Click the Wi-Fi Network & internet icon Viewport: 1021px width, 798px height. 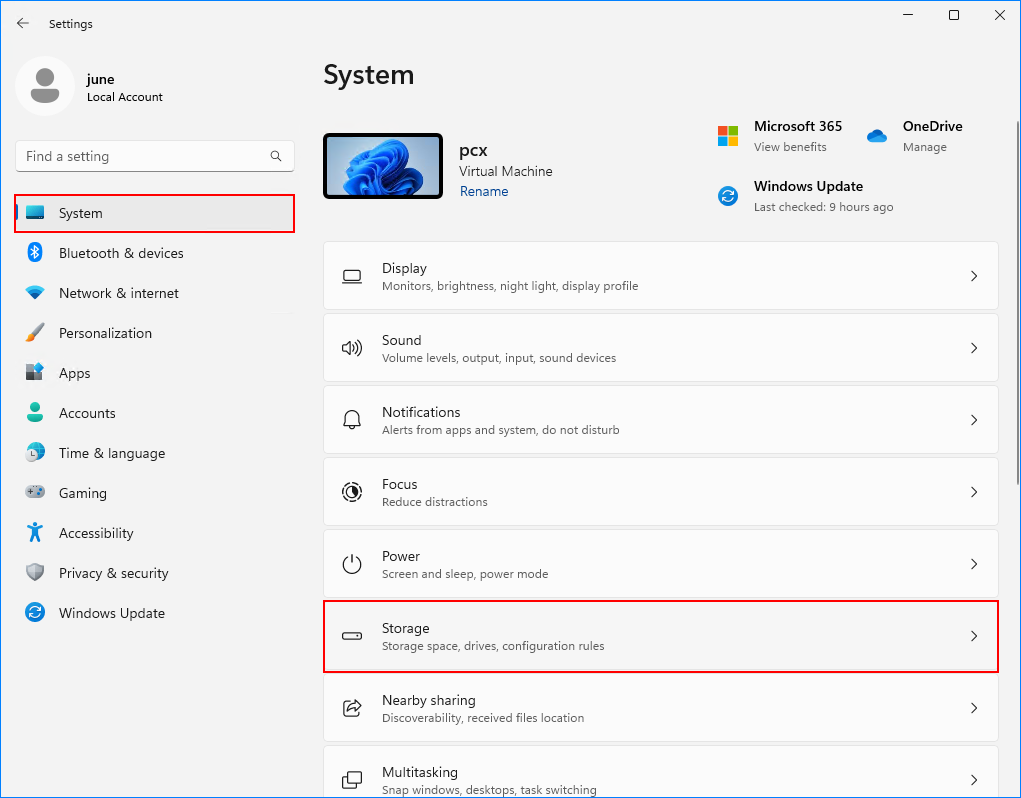click(x=35, y=293)
